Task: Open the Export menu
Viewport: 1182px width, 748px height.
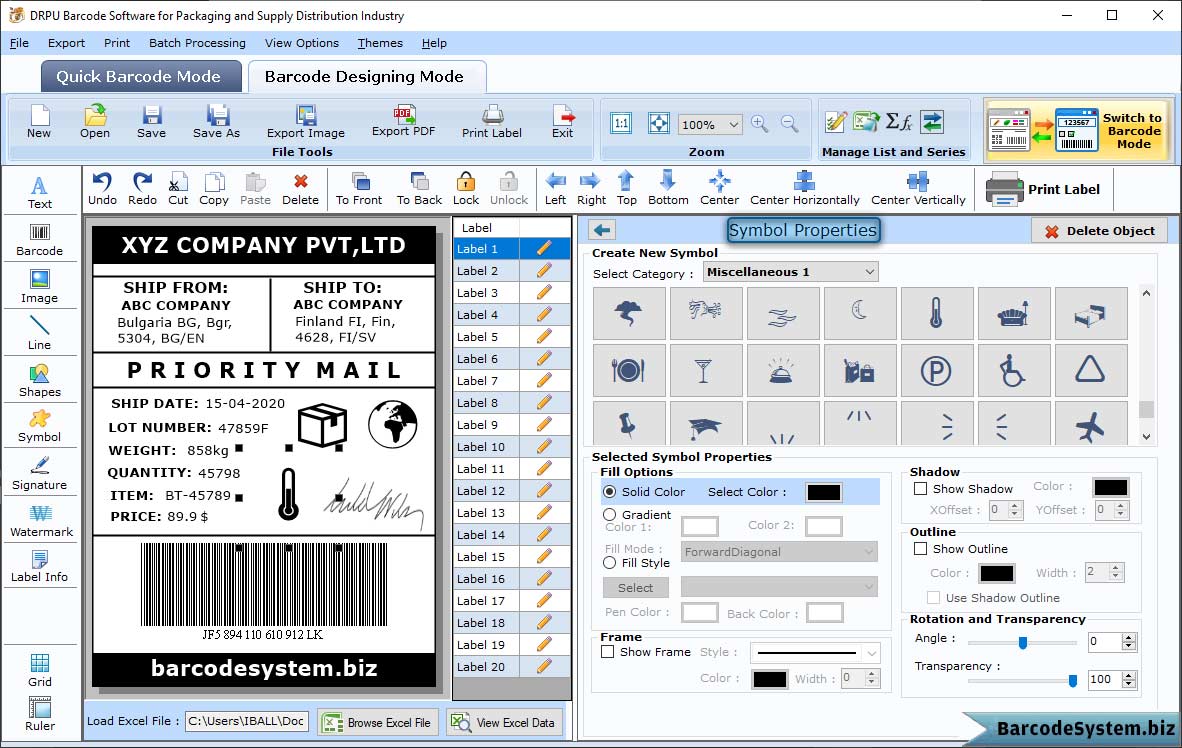Action: tap(66, 43)
